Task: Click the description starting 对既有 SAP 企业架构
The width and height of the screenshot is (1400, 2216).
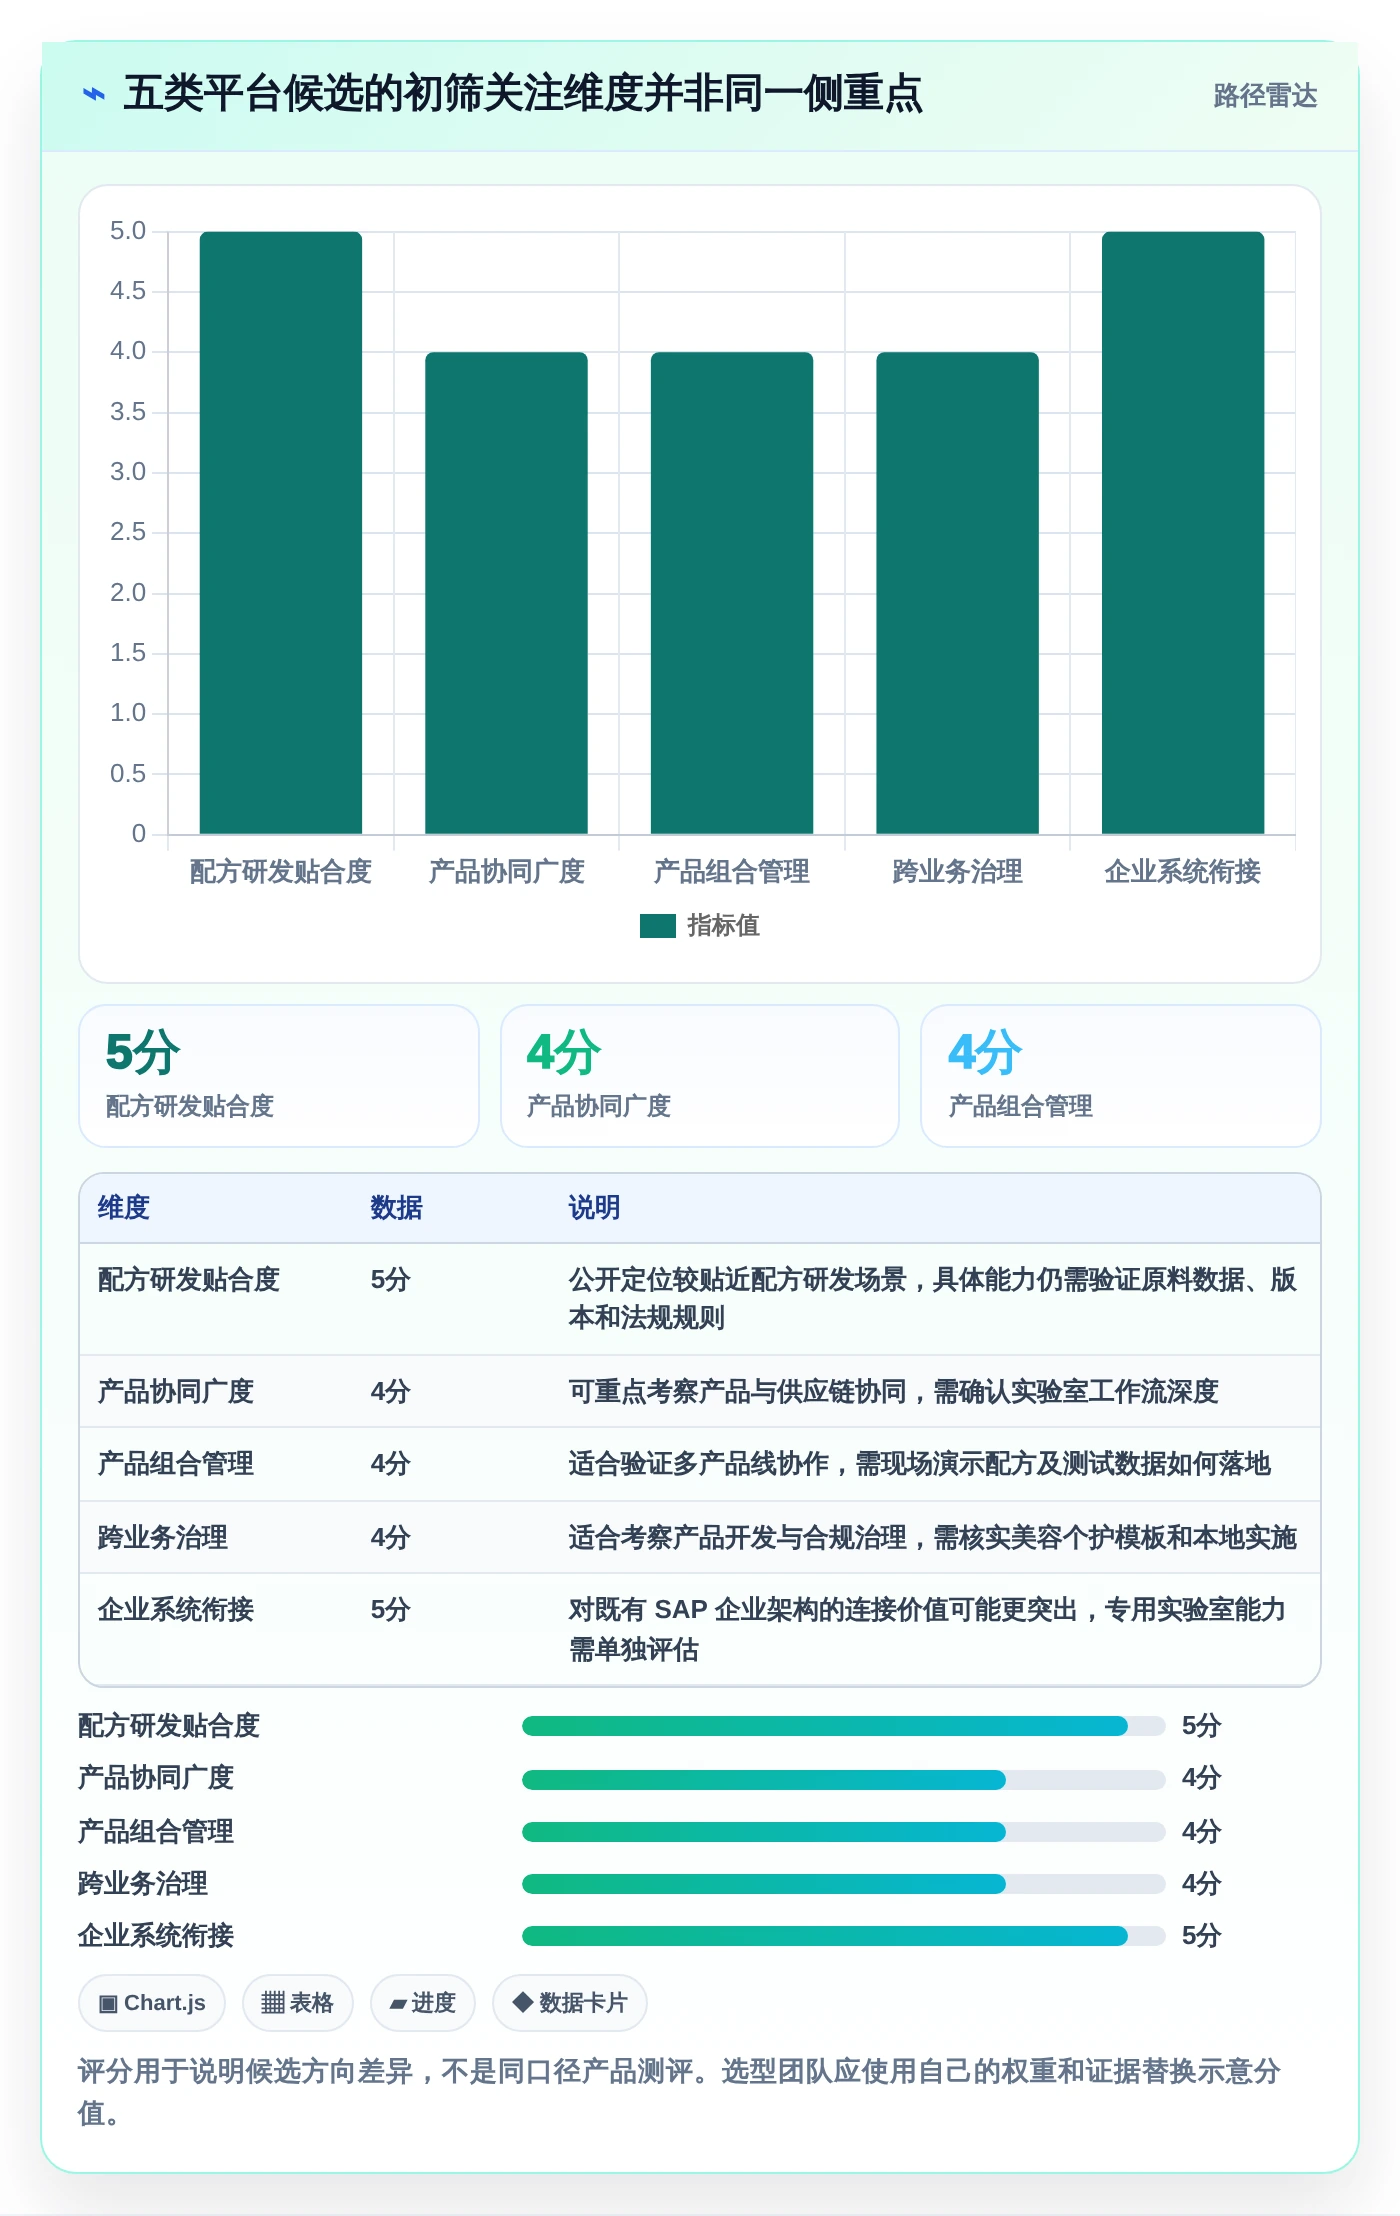Action: click(x=928, y=1629)
